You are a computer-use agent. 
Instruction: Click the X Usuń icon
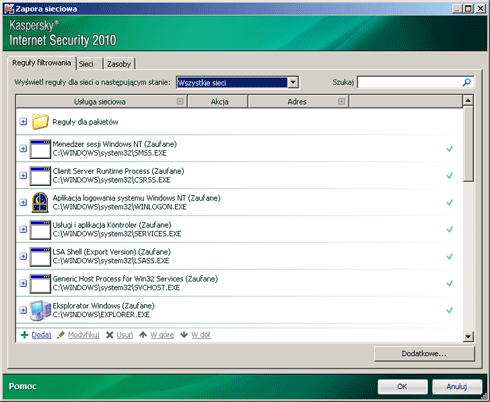point(109,335)
